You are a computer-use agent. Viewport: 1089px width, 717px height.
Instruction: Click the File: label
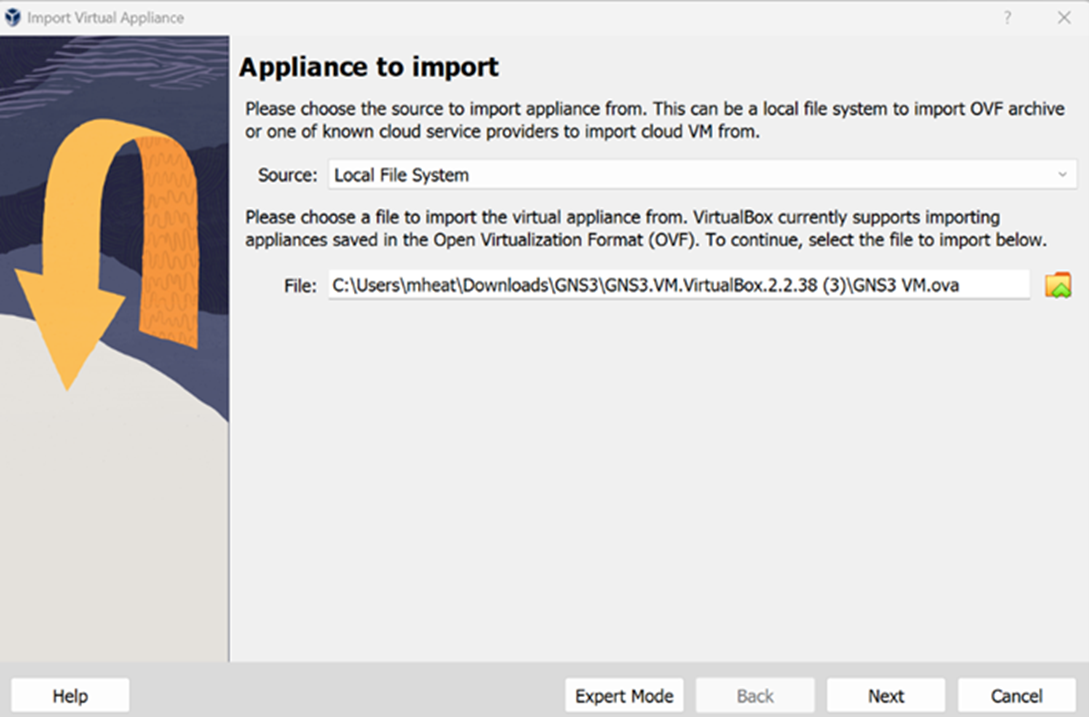[x=300, y=286]
